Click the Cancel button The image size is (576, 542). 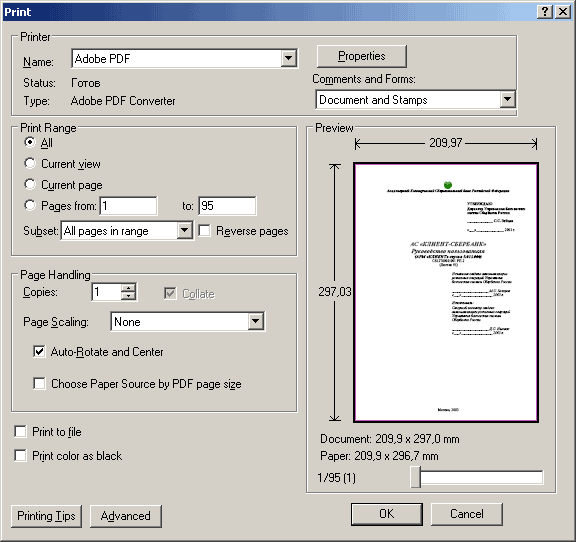tap(467, 514)
